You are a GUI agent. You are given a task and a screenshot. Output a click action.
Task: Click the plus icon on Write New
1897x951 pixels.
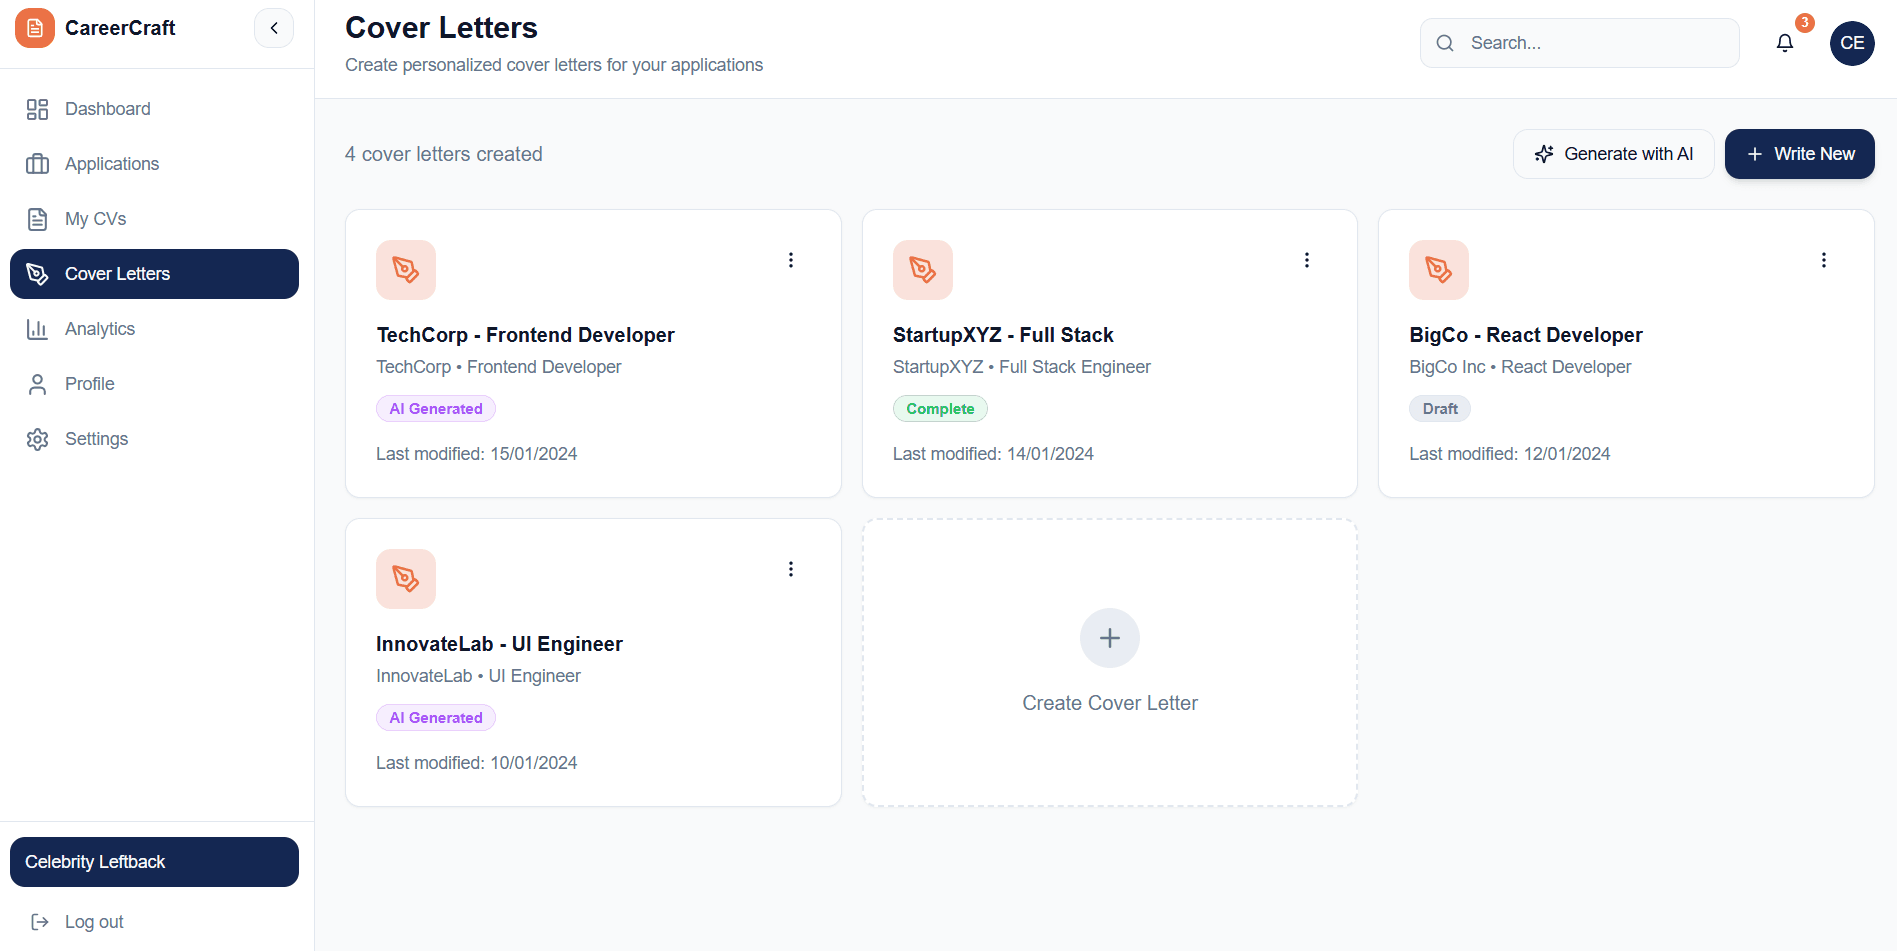coord(1754,154)
